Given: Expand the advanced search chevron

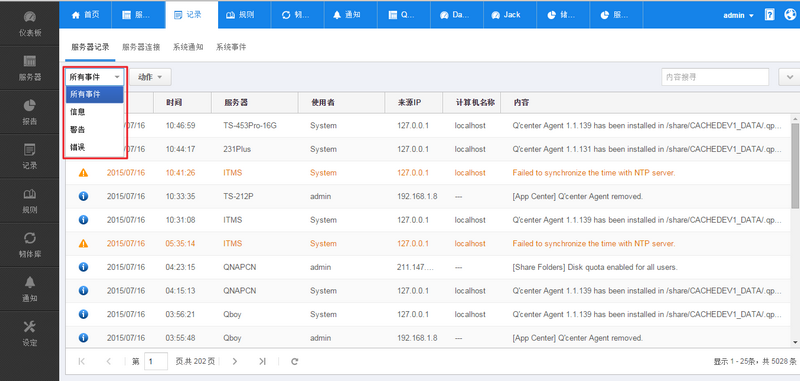Looking at the screenshot, I should [789, 77].
